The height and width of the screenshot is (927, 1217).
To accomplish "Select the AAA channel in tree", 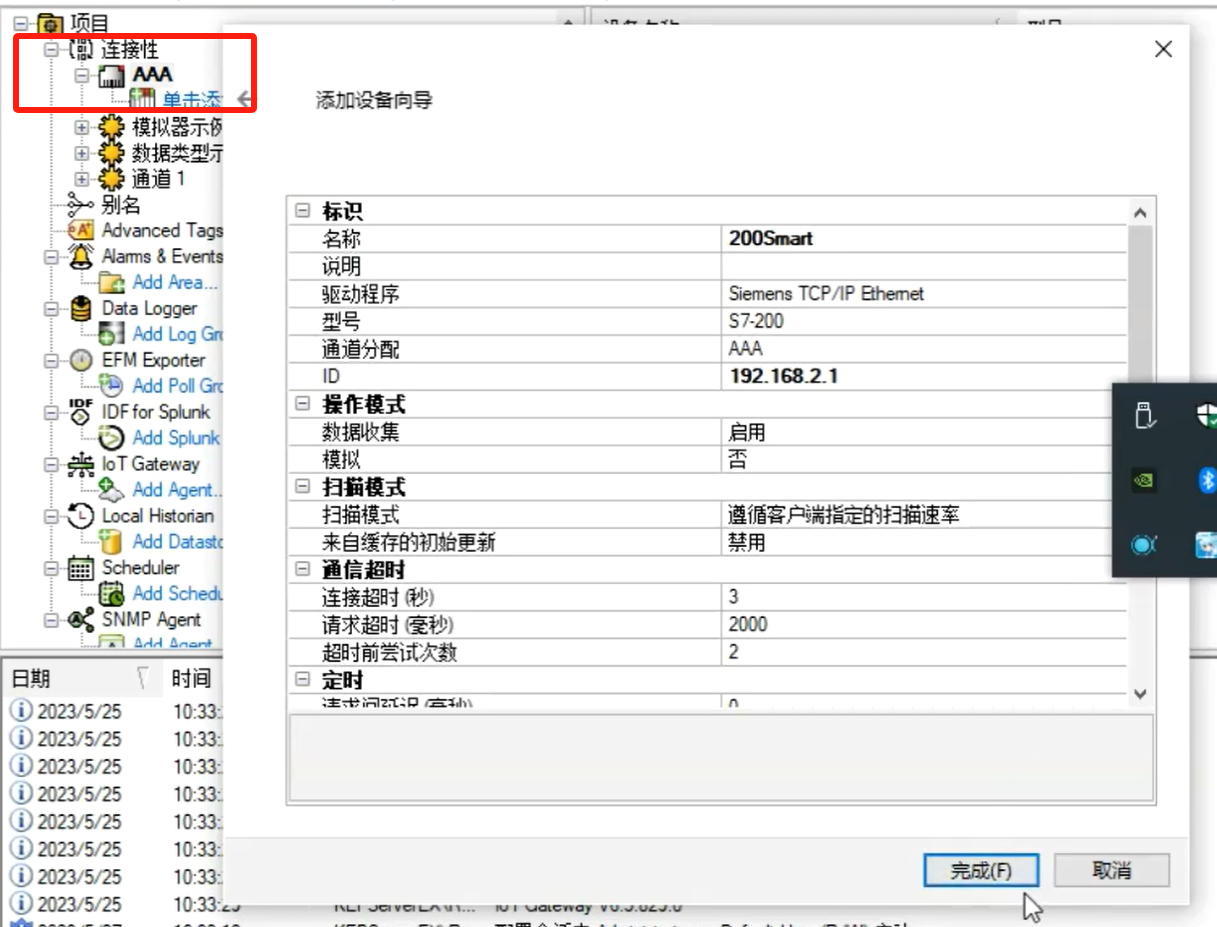I will (152, 74).
